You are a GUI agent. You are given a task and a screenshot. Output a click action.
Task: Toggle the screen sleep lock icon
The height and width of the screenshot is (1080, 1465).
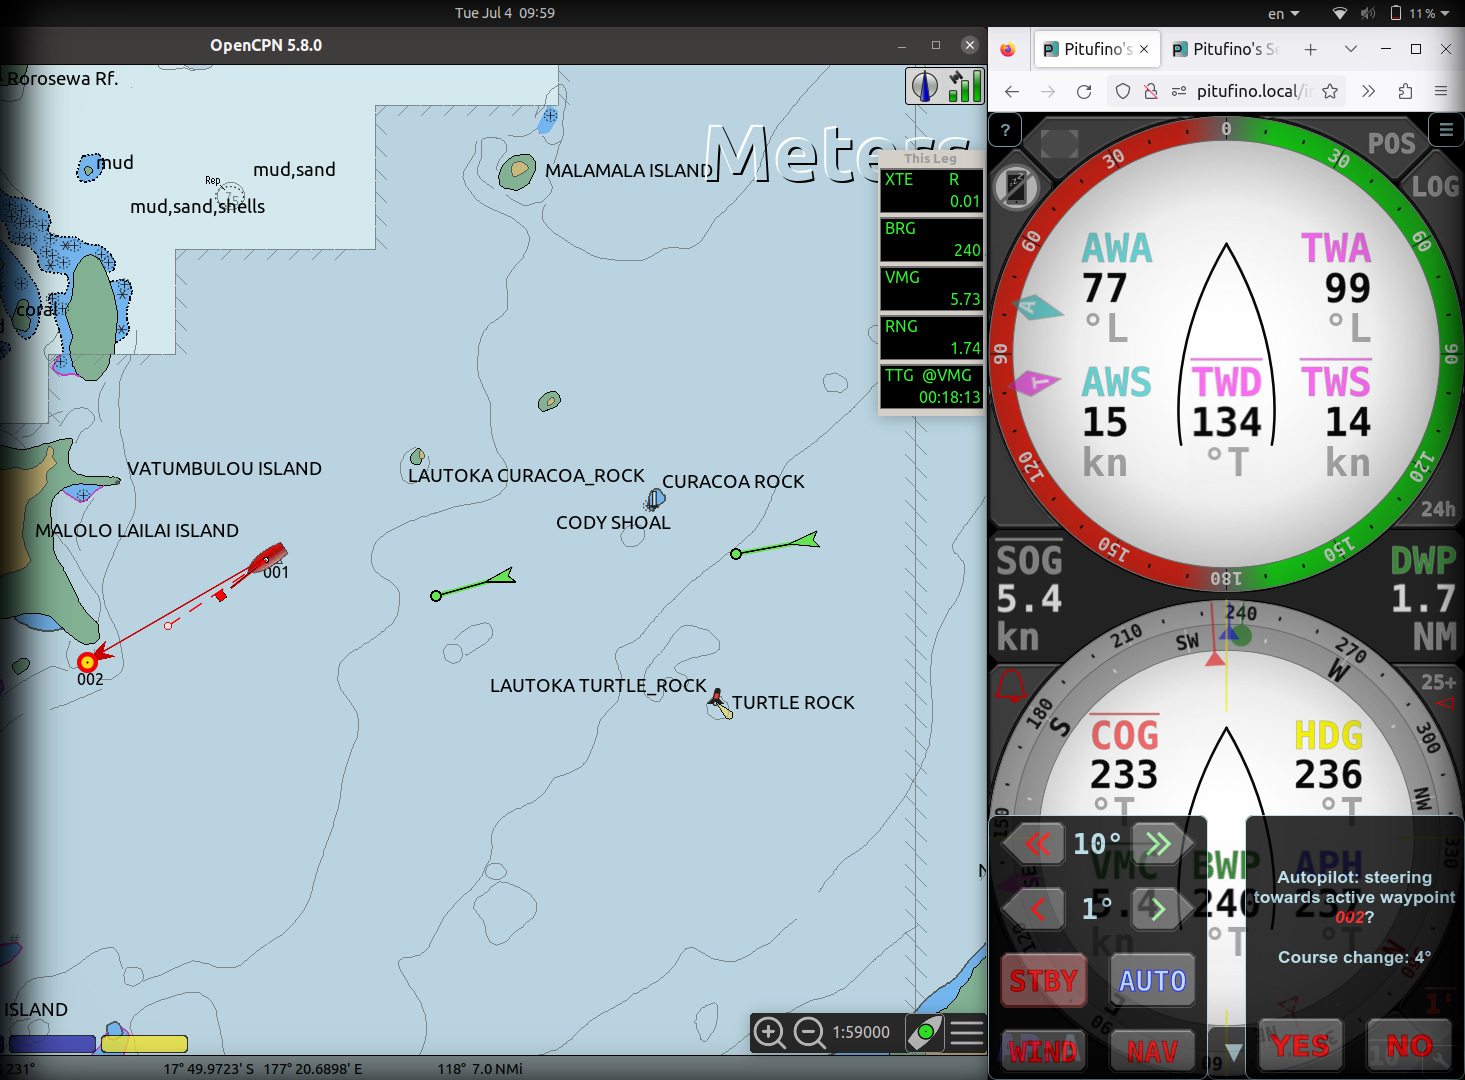coord(1016,186)
